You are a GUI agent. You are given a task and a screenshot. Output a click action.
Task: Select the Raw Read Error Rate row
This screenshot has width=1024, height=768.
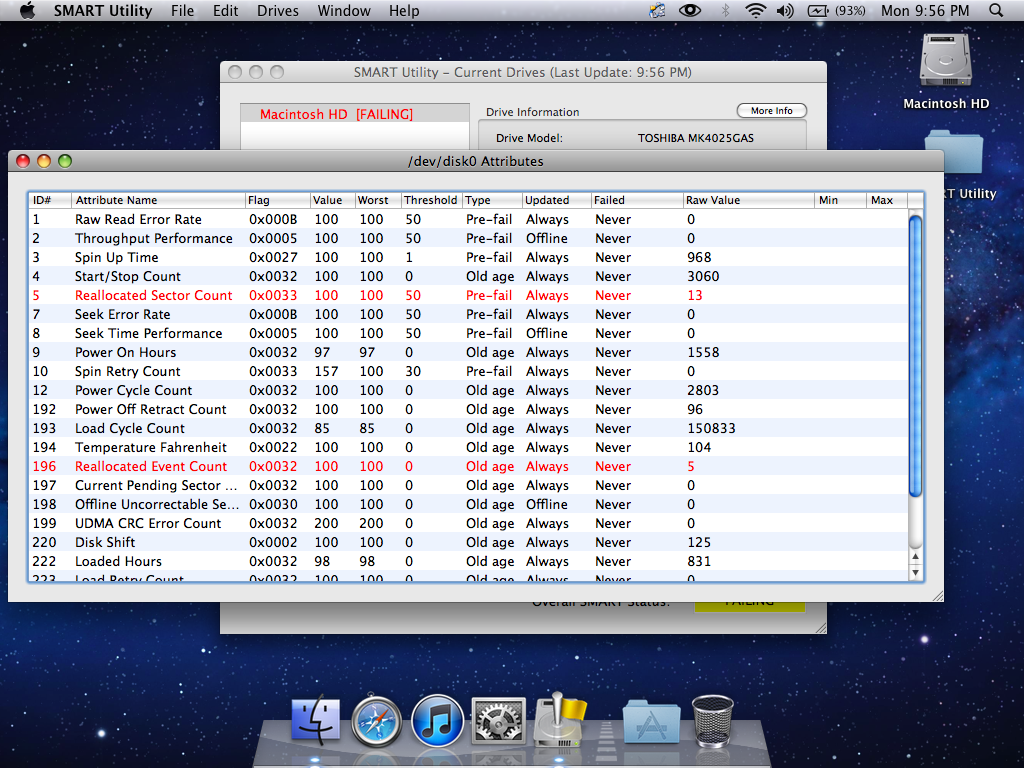(x=468, y=219)
